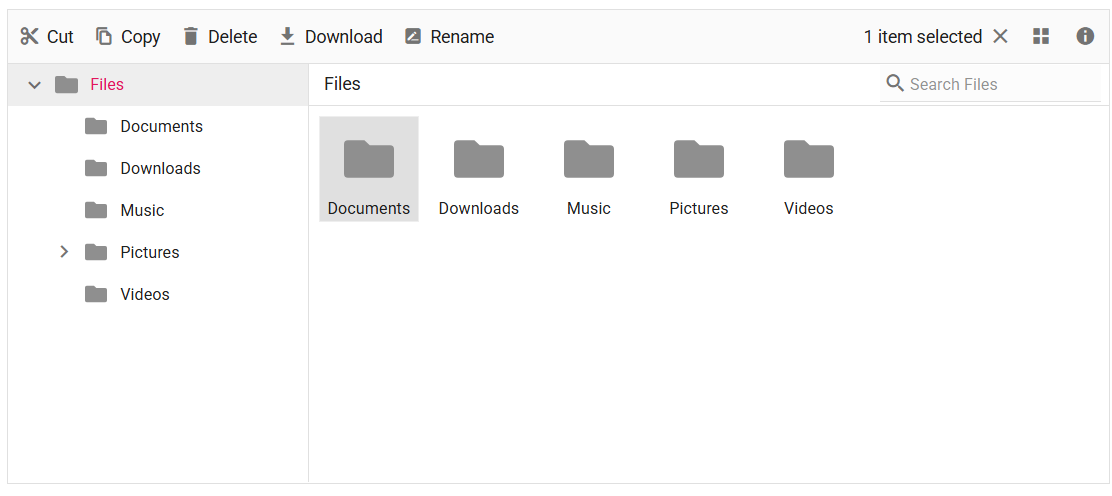Image resolution: width=1112 pixels, height=496 pixels.
Task: Select the Music folder in grid
Action: (x=589, y=170)
